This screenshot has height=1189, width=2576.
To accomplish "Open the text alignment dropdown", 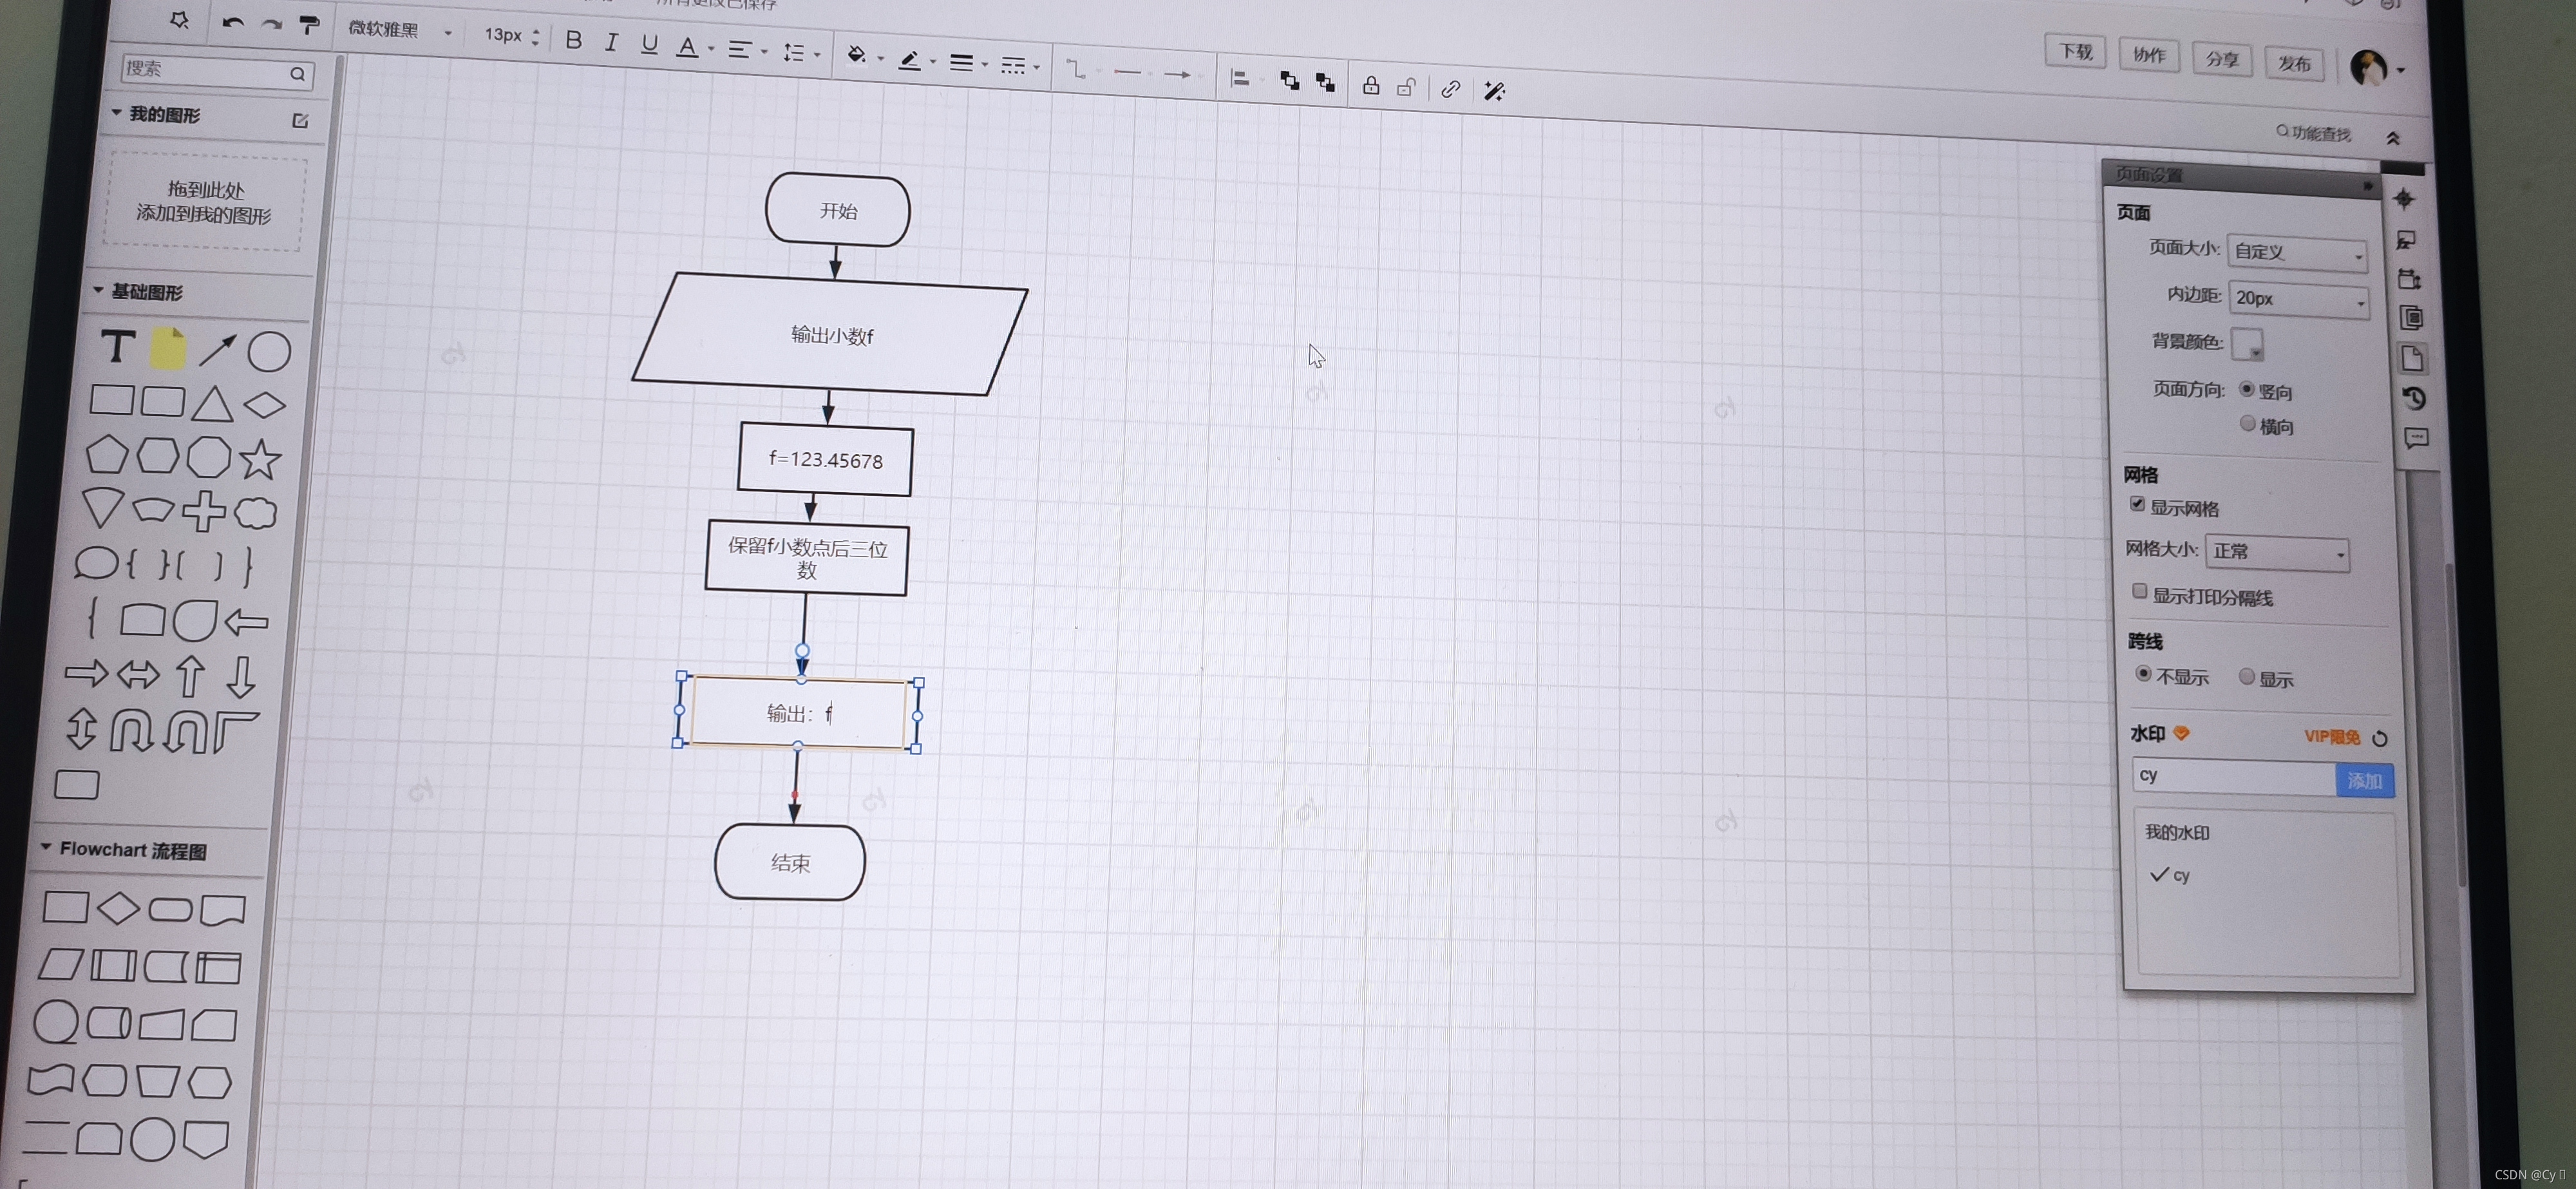I will (739, 49).
